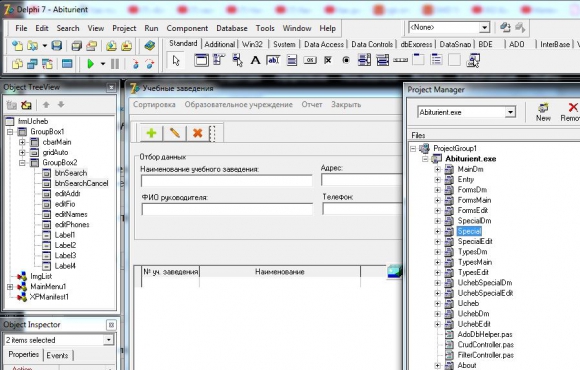Viewport: 580px width, 370px height.
Task: Select the Label component icon
Action: (x=255, y=60)
